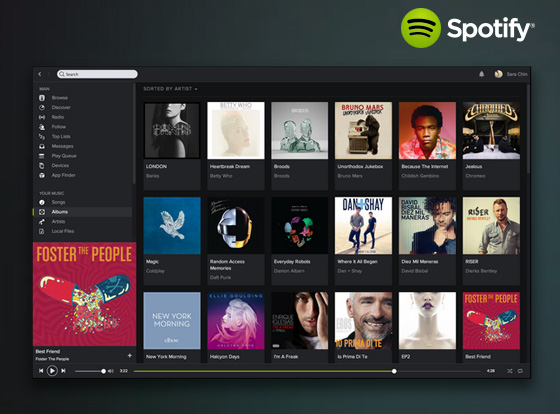
Task: Open the Unorthodox Jukebox album cover
Action: tap(363, 130)
